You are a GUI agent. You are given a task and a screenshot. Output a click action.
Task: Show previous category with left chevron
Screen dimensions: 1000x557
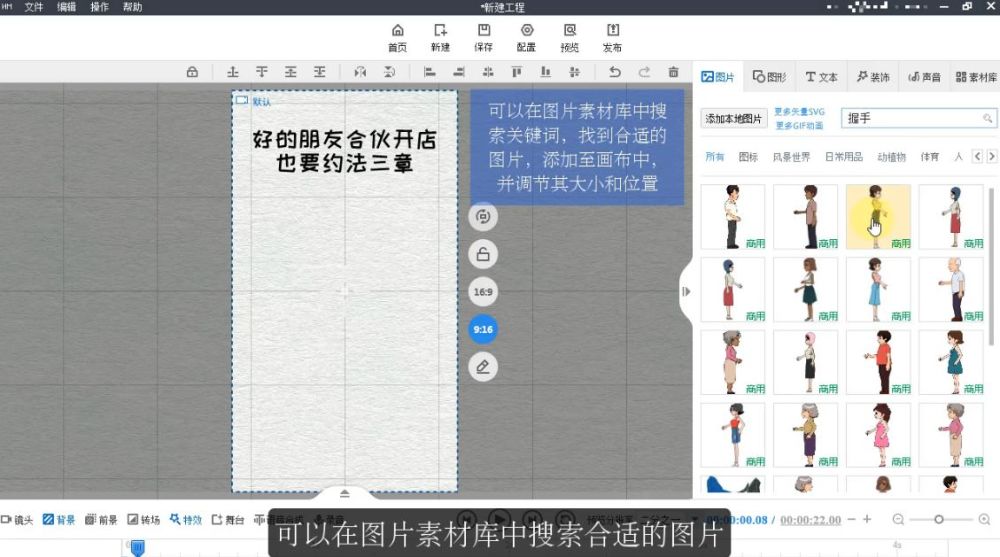point(977,156)
